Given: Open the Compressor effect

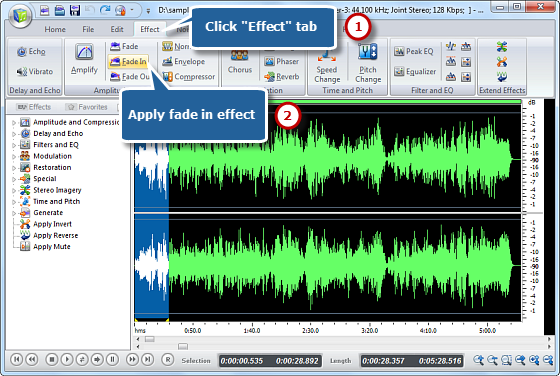Looking at the screenshot, I should pyautogui.click(x=189, y=76).
